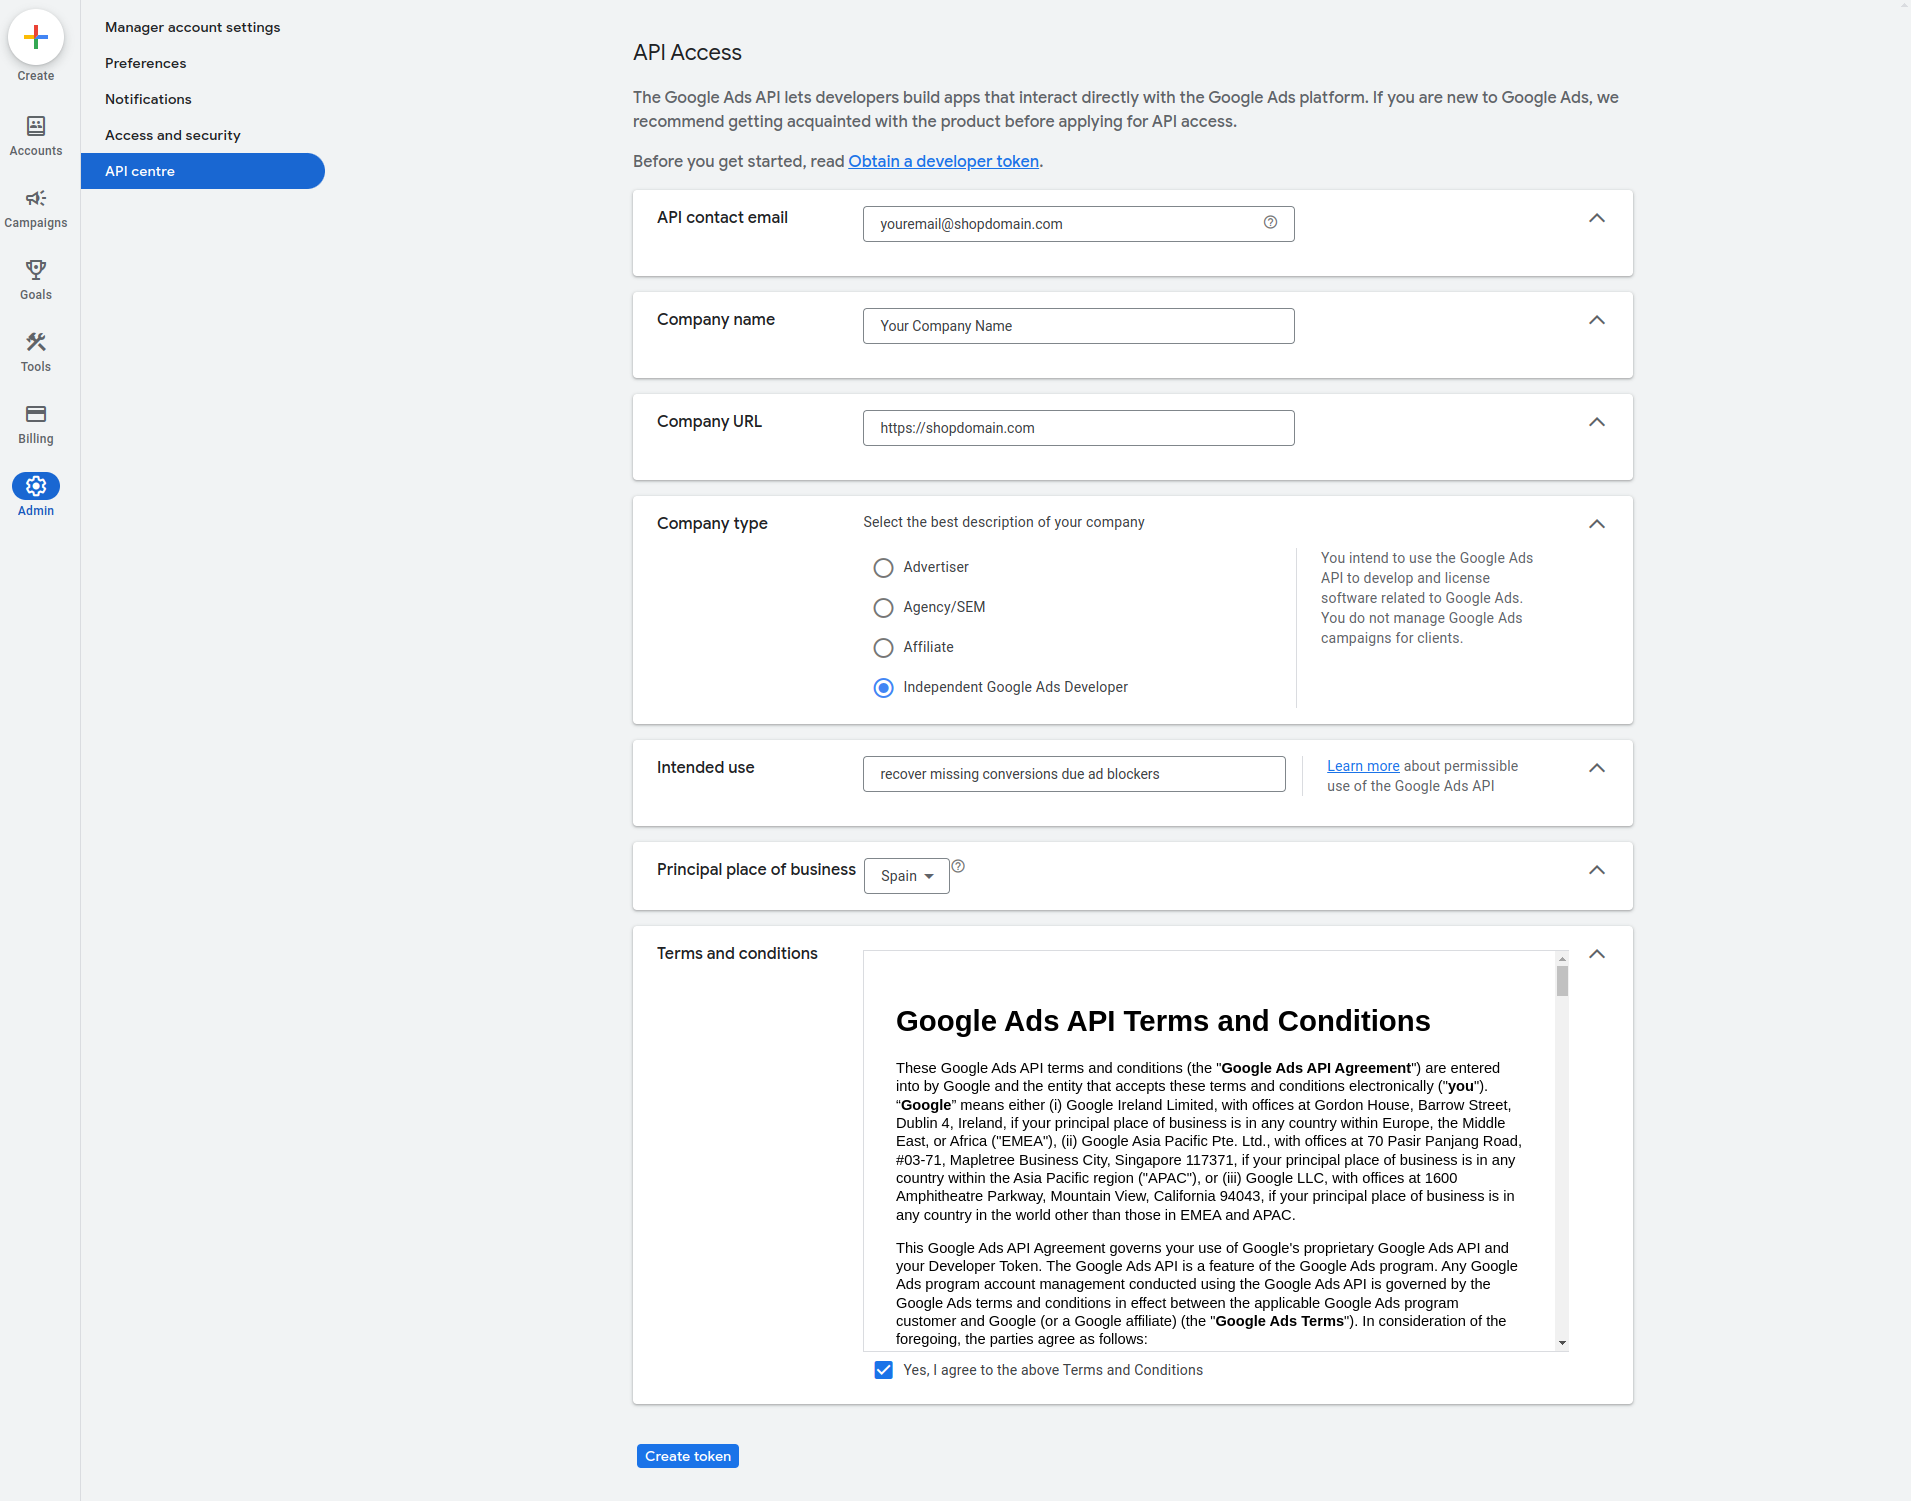The width and height of the screenshot is (1911, 1501).
Task: Open the Obtain a developer token link
Action: click(x=943, y=161)
